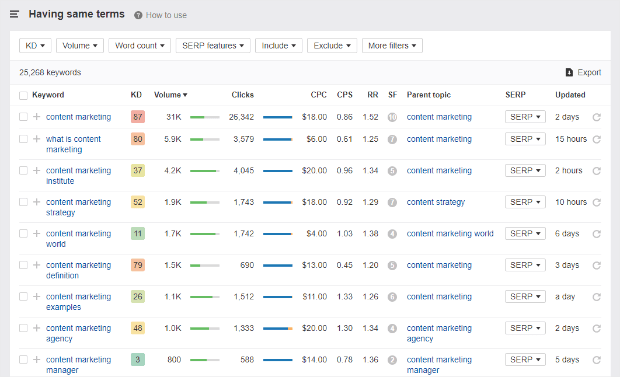Add 'content marketing examples' with plus icon

click(36, 296)
